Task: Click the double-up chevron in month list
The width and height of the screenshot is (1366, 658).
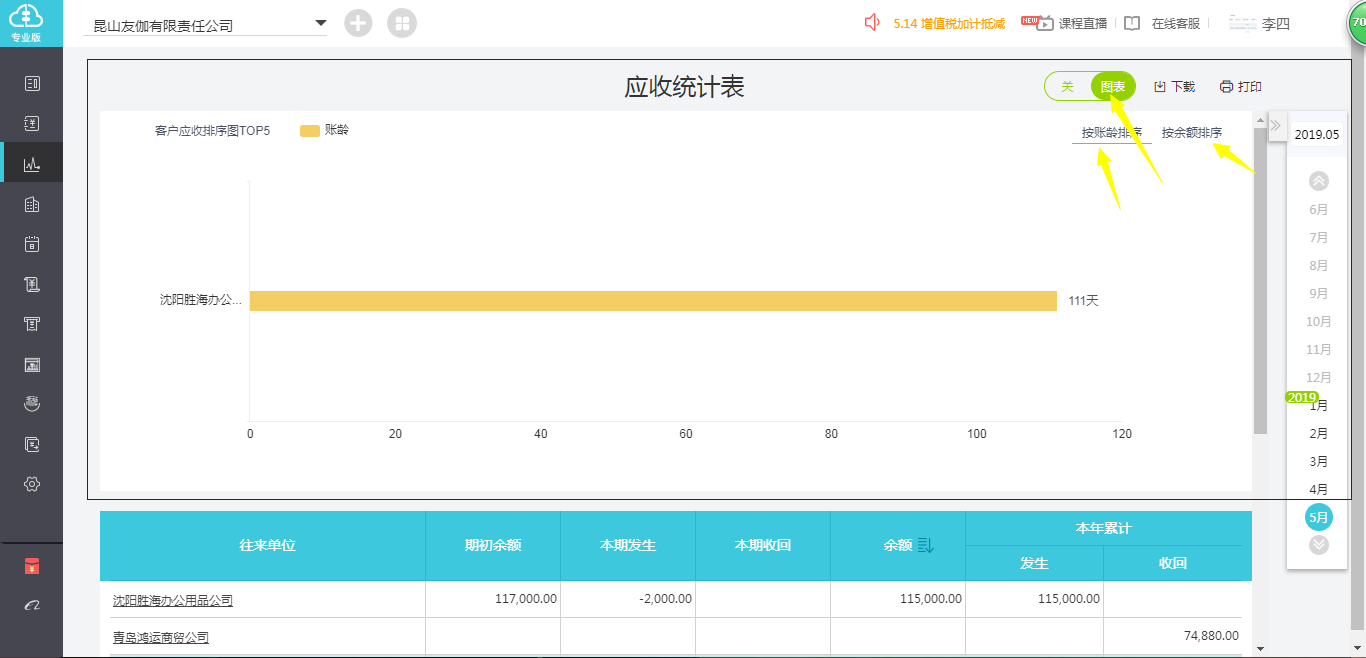Action: tap(1319, 181)
